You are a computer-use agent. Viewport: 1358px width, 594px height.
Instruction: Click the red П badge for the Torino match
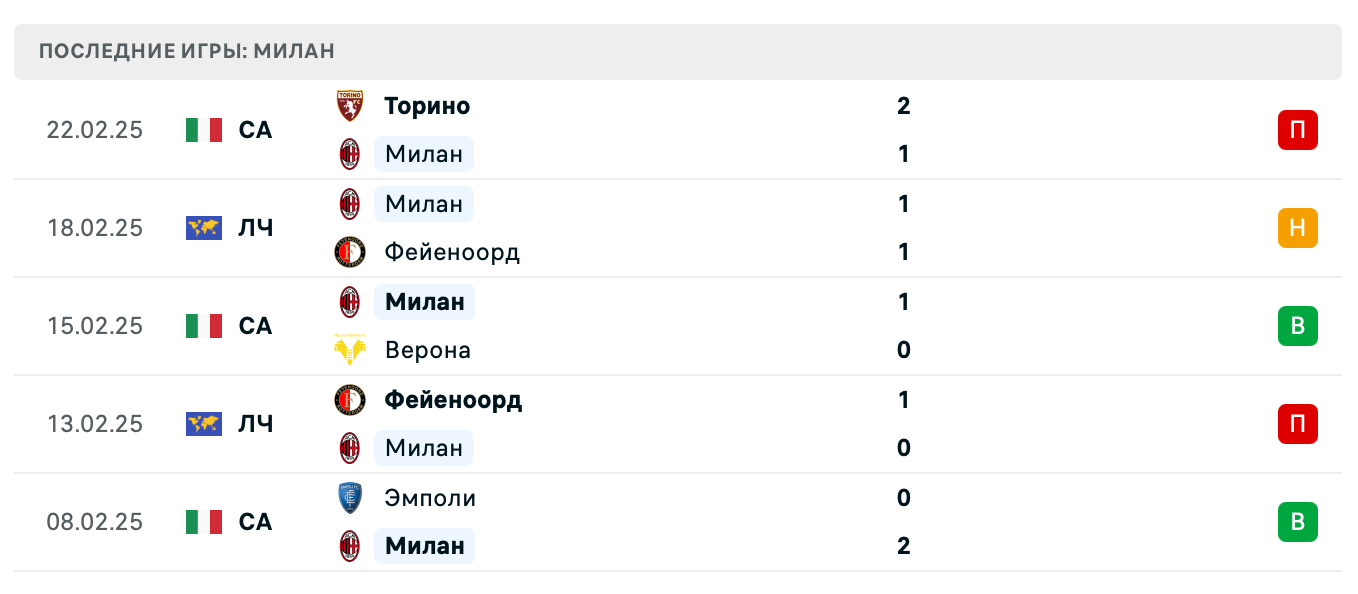point(1297,130)
